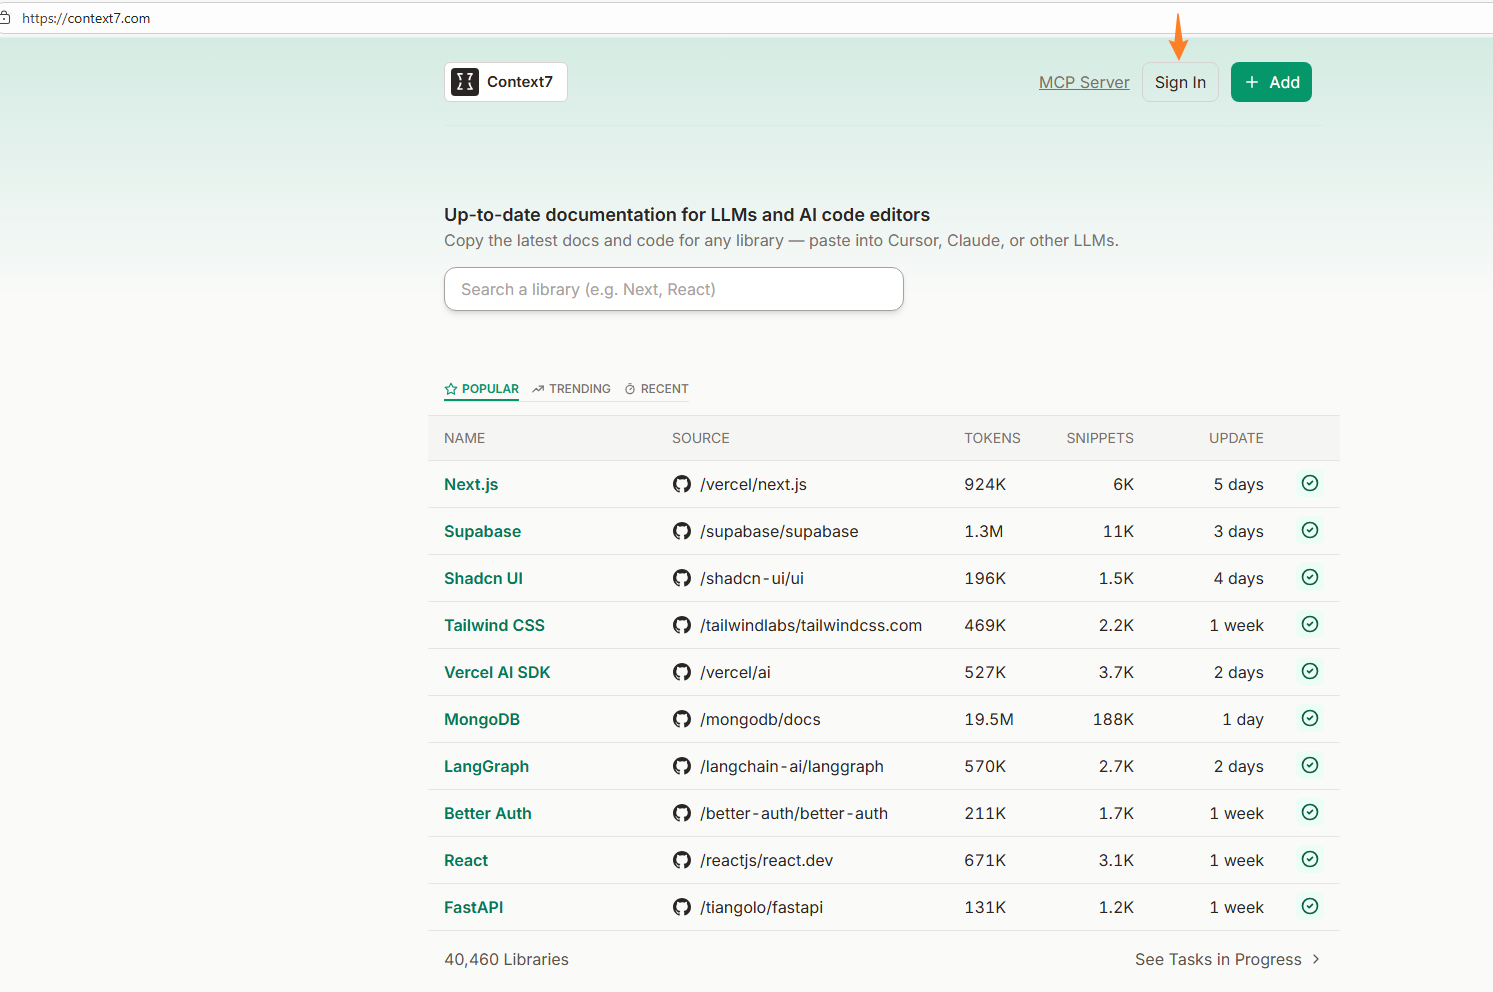Click the /better-auth/better-auth source path
The height and width of the screenshot is (992, 1493).
point(794,813)
